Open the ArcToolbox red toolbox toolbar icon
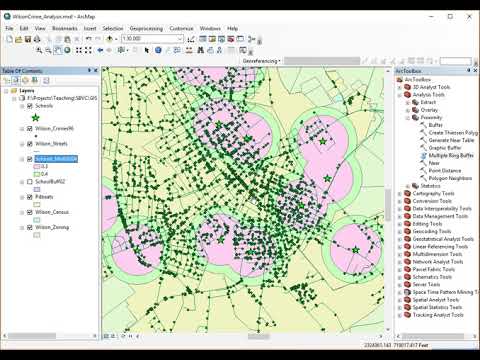This screenshot has width=480, height=360. point(231,39)
